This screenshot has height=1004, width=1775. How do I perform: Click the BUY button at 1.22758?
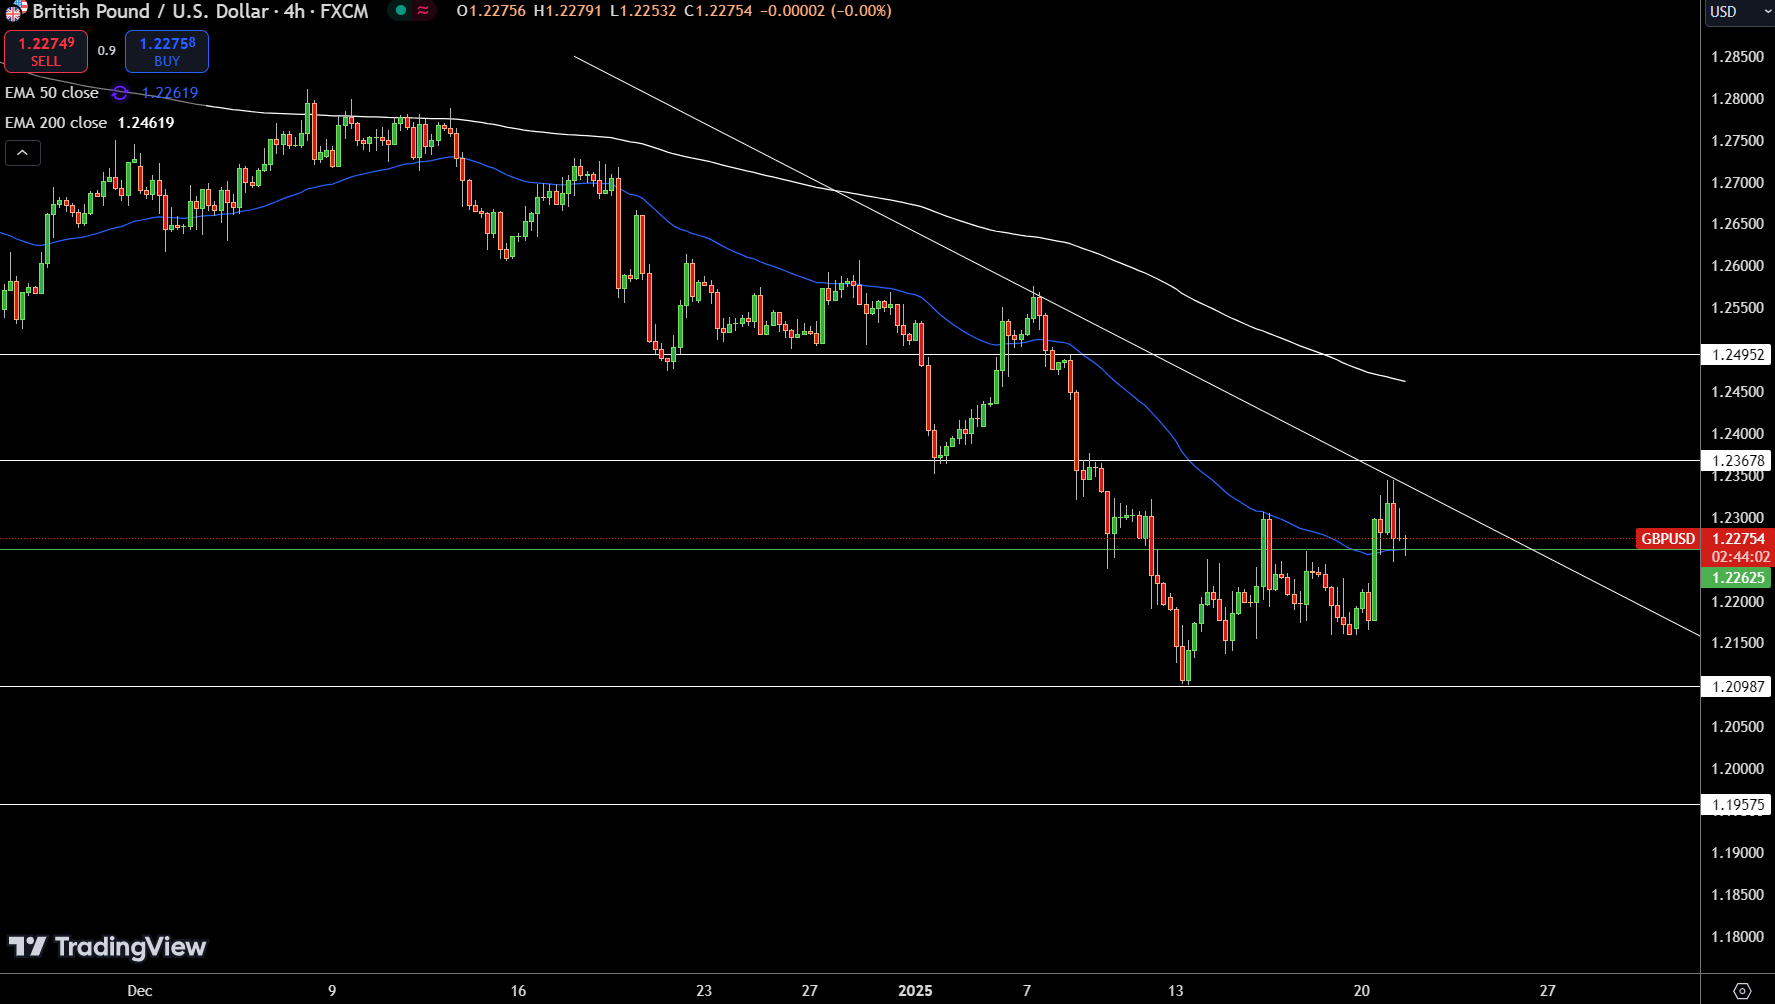tap(167, 51)
